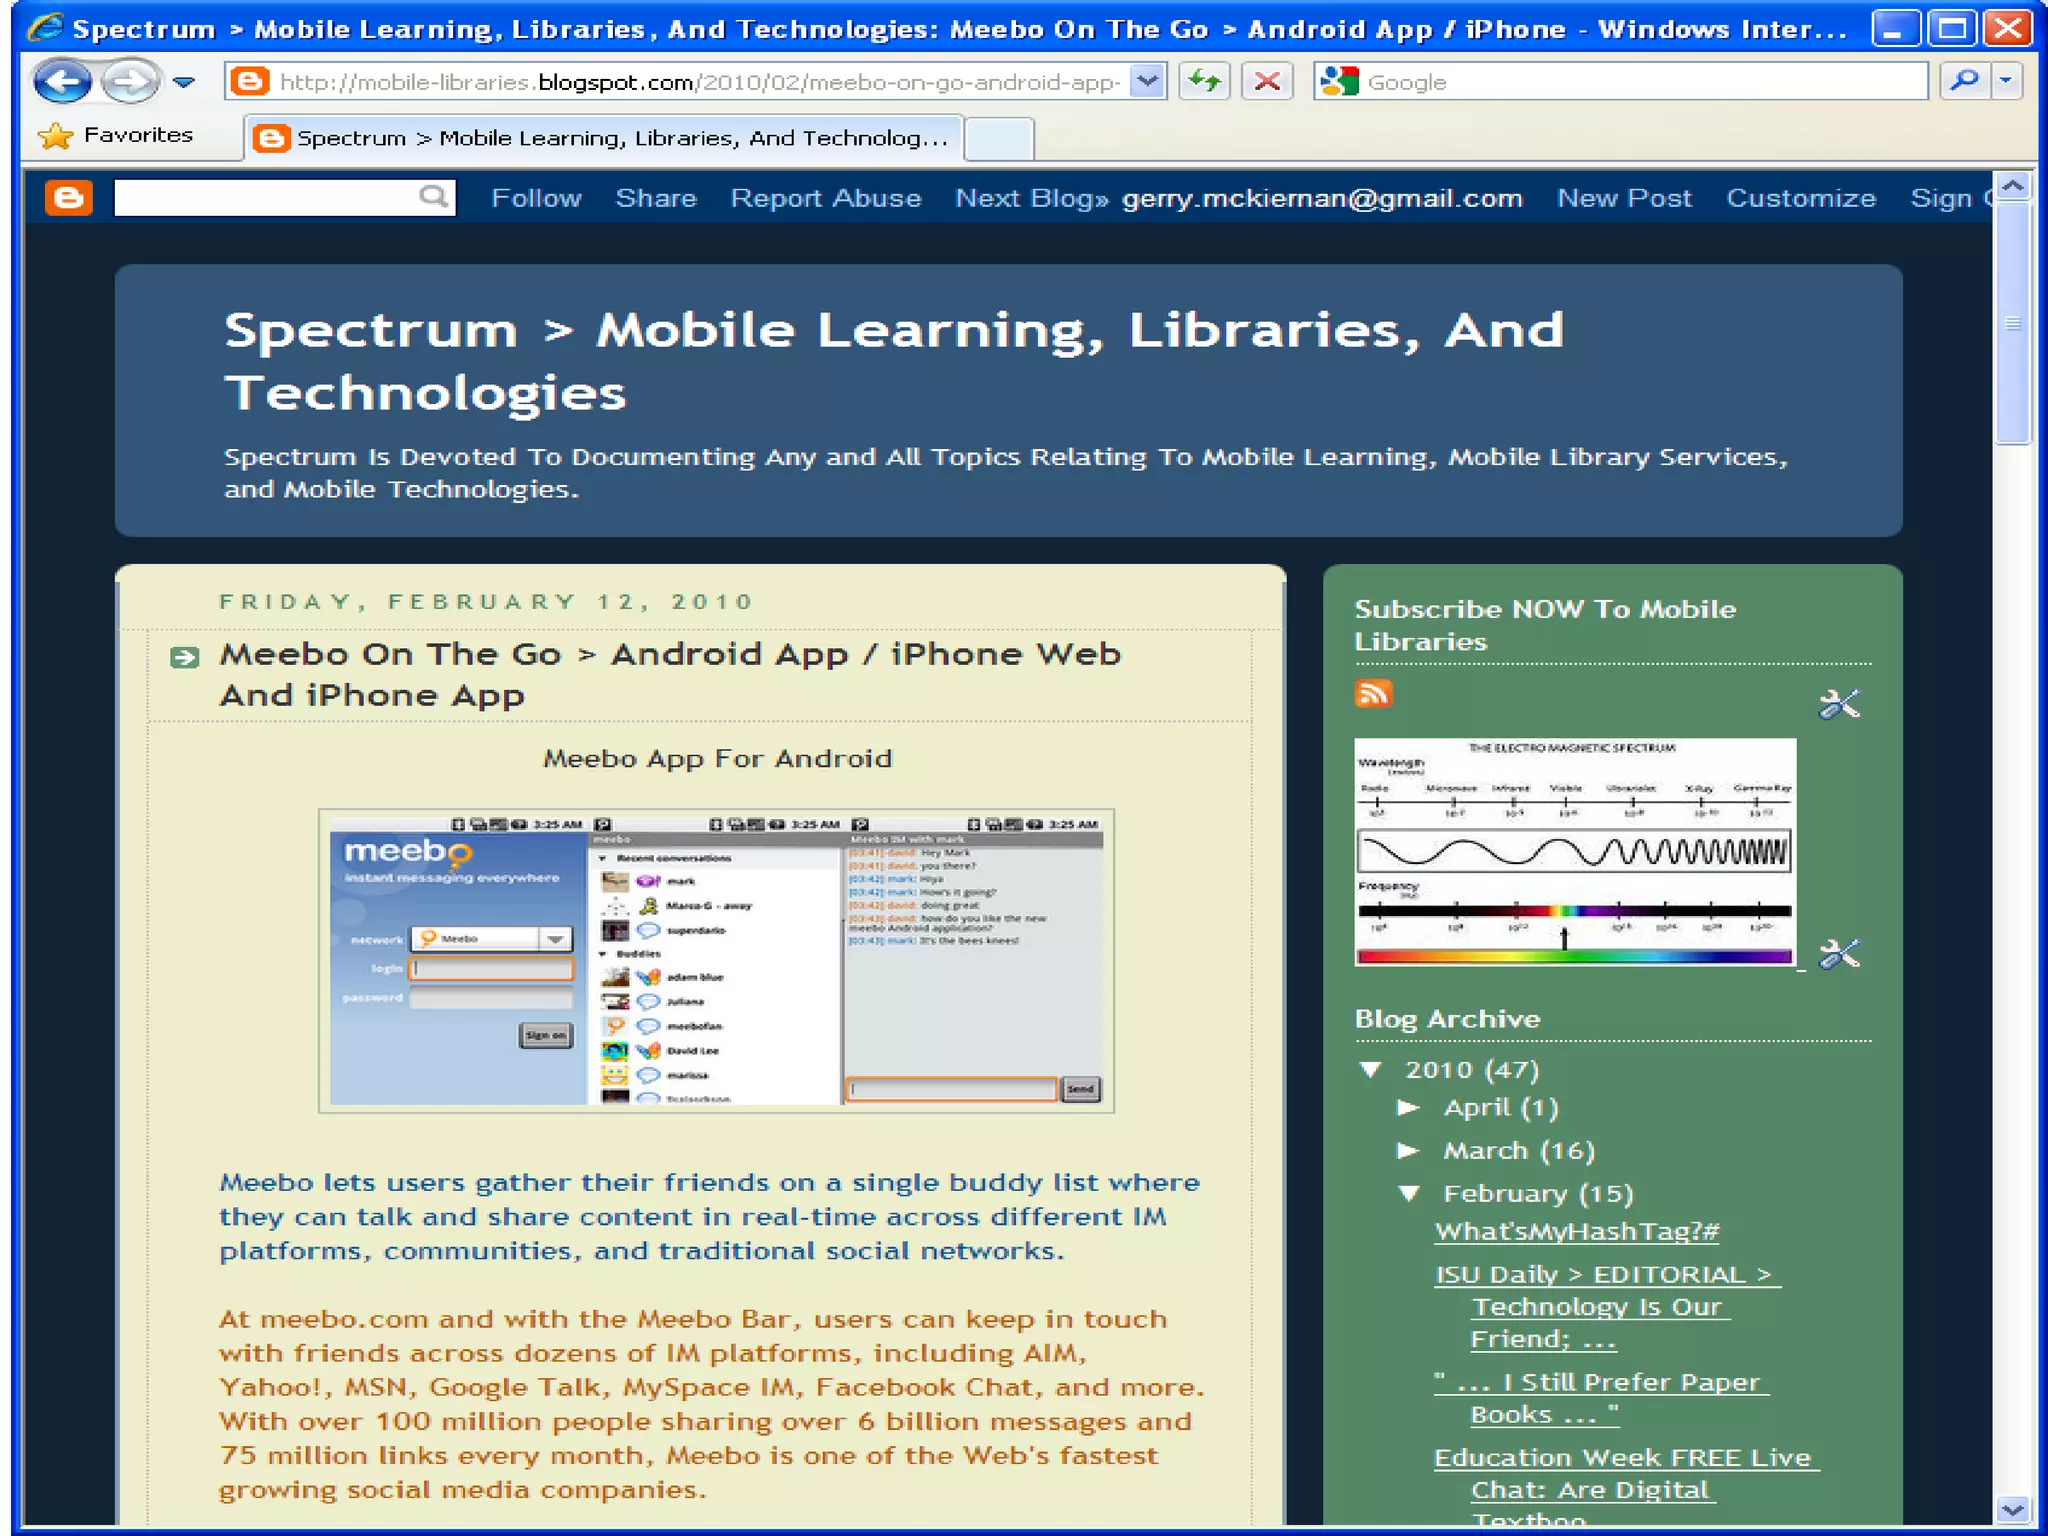Collapse the 2010 (47) archive year

(x=1371, y=1070)
